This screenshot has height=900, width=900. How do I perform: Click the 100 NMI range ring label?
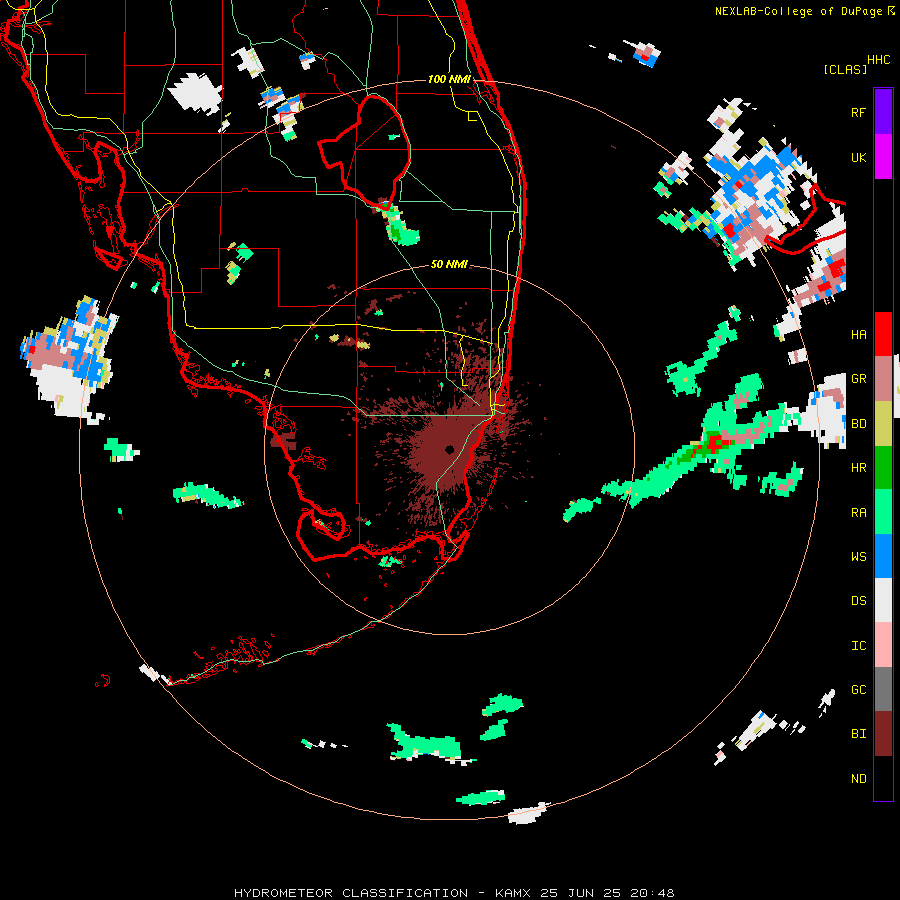[449, 79]
